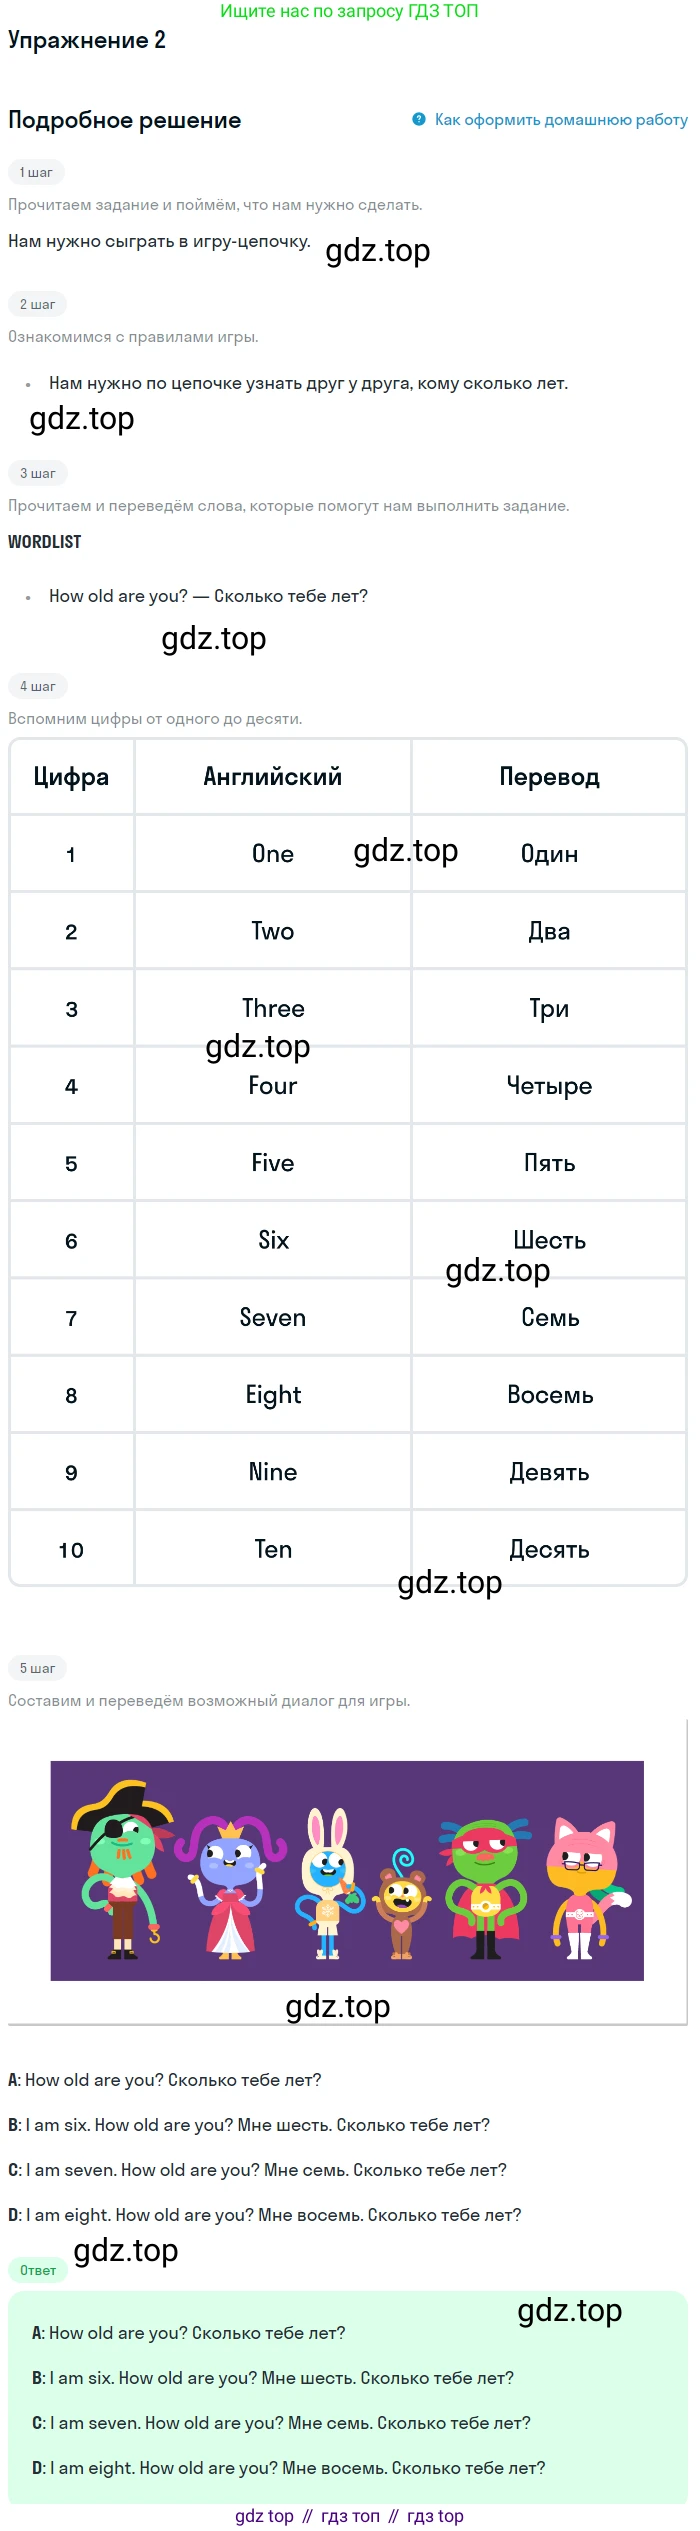Open 'Как оформить домашнюю работу' link
The height and width of the screenshot is (2531, 700).
coord(561,119)
